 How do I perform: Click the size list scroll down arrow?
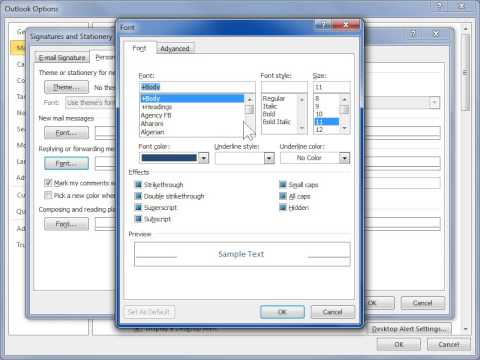pyautogui.click(x=345, y=128)
